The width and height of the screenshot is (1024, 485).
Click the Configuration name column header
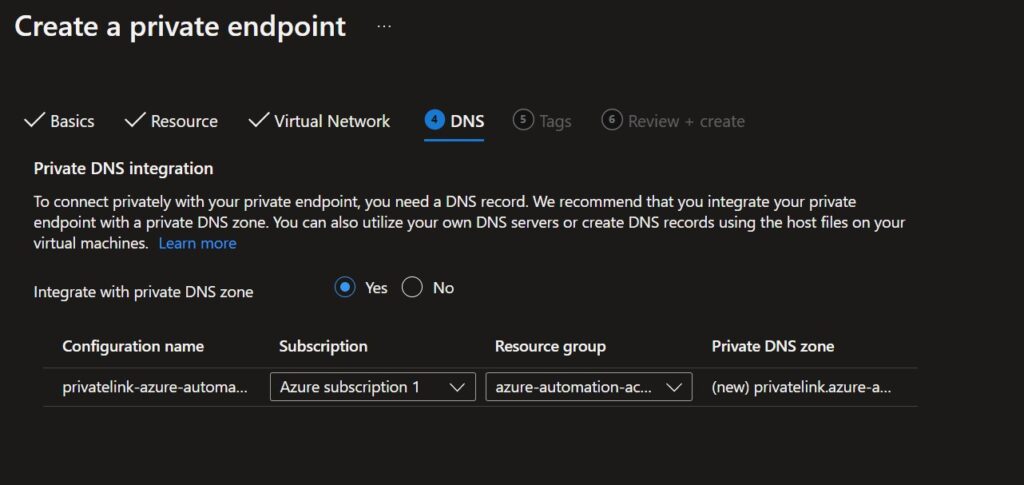pos(133,346)
